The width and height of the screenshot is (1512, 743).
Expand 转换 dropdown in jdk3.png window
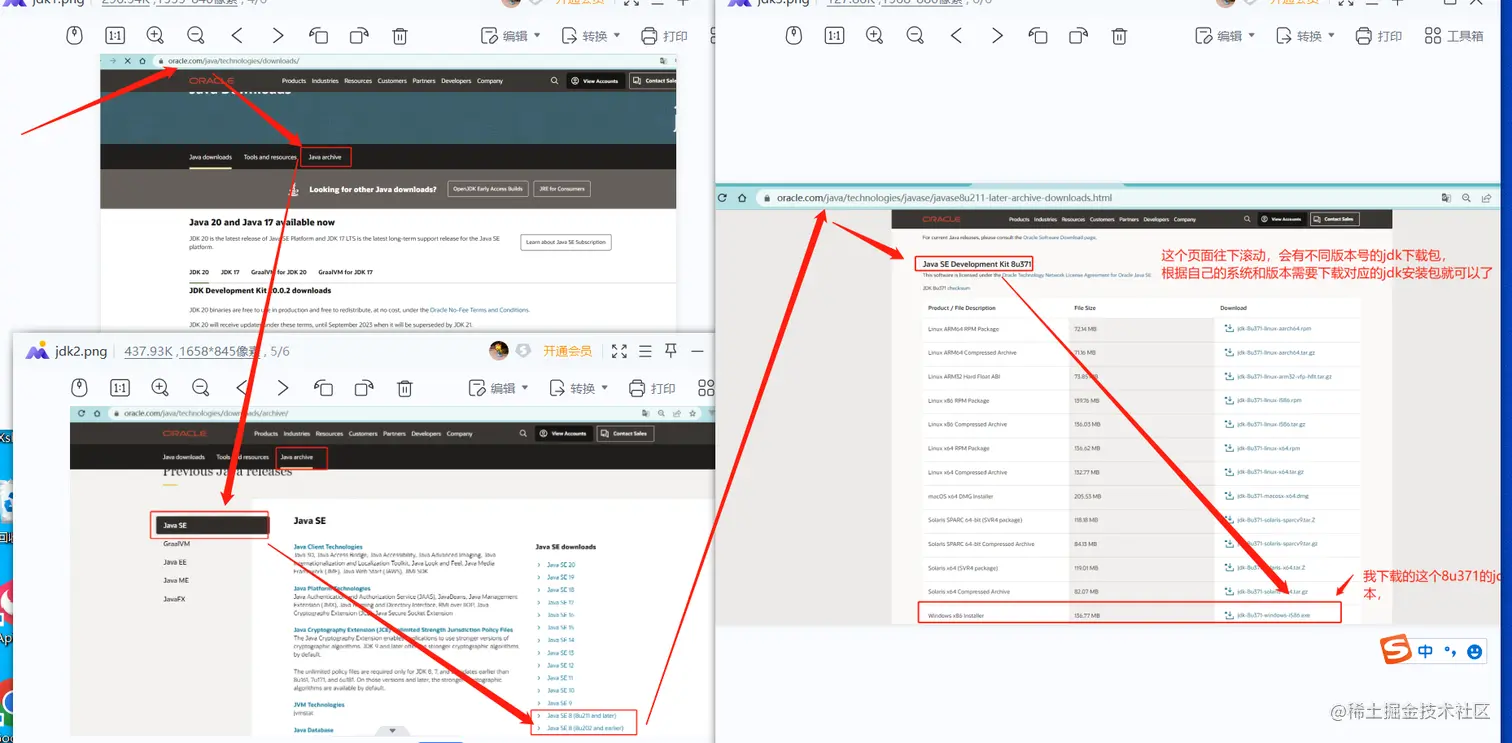1306,36
